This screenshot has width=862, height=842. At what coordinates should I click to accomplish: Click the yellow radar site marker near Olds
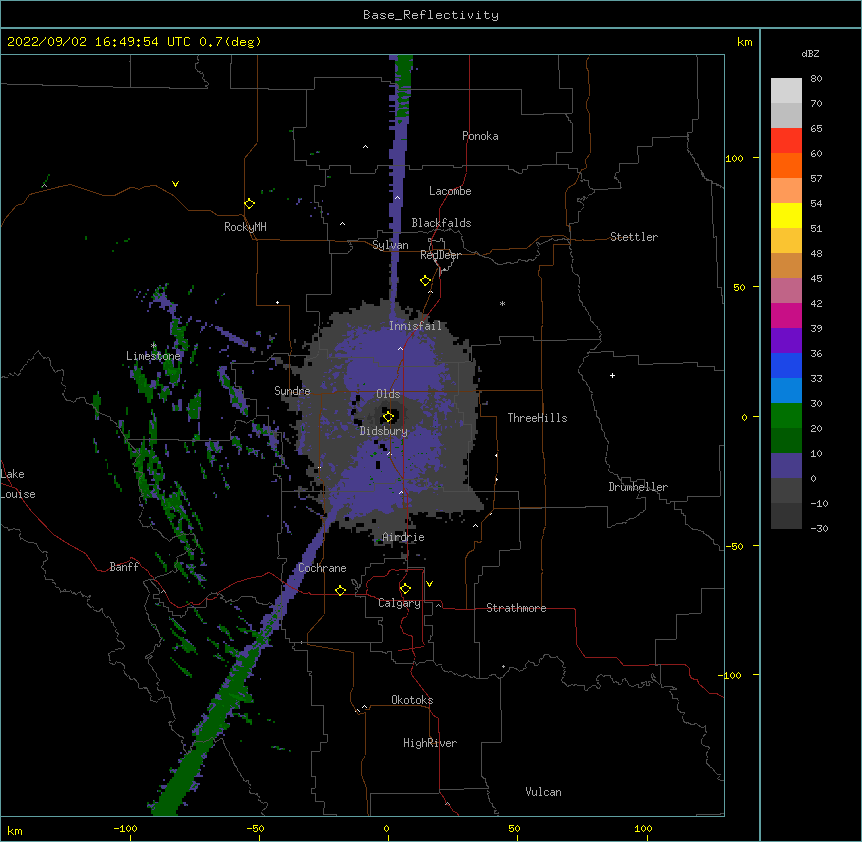pos(388,416)
